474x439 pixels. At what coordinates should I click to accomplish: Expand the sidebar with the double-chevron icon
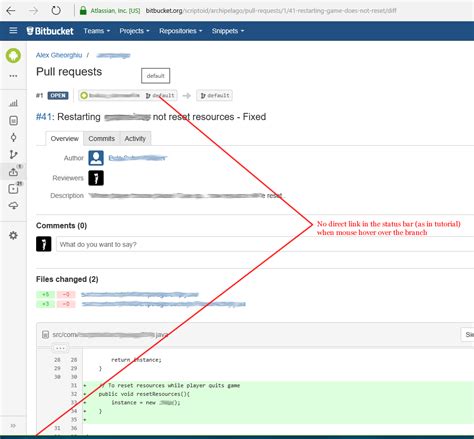[x=13, y=426]
